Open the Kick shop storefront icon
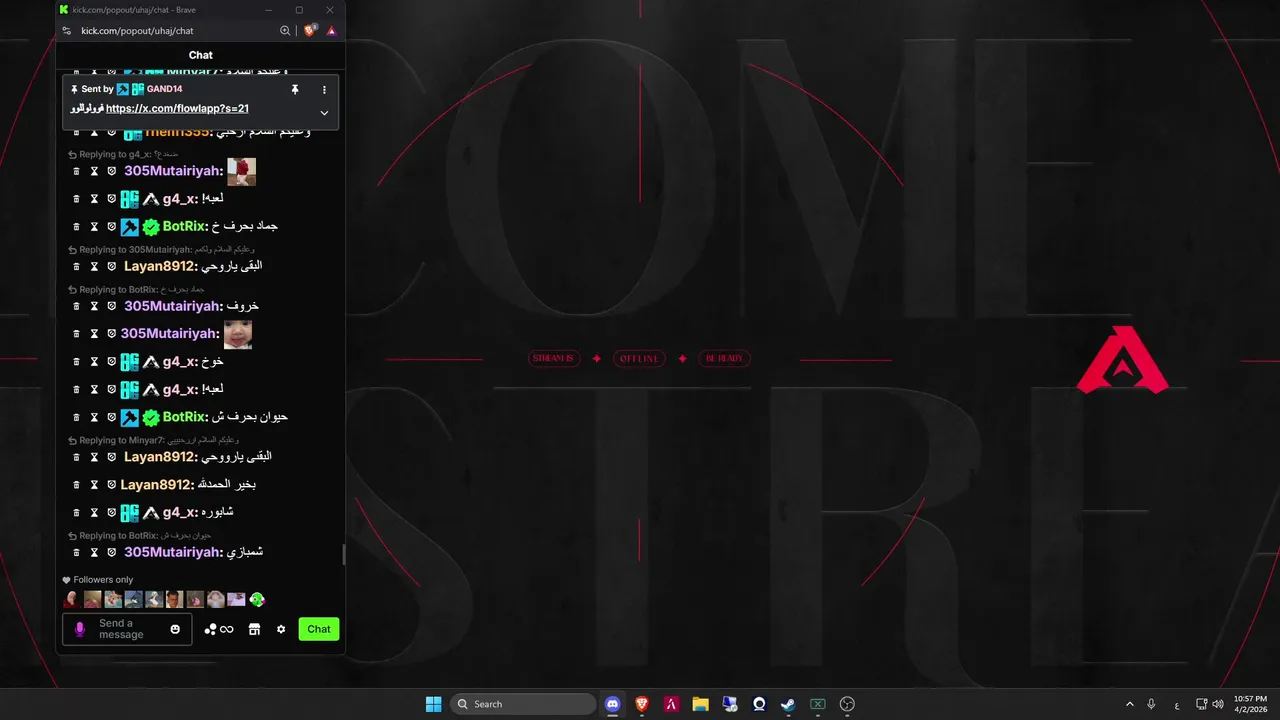This screenshot has height=720, width=1280. pyautogui.click(x=254, y=629)
